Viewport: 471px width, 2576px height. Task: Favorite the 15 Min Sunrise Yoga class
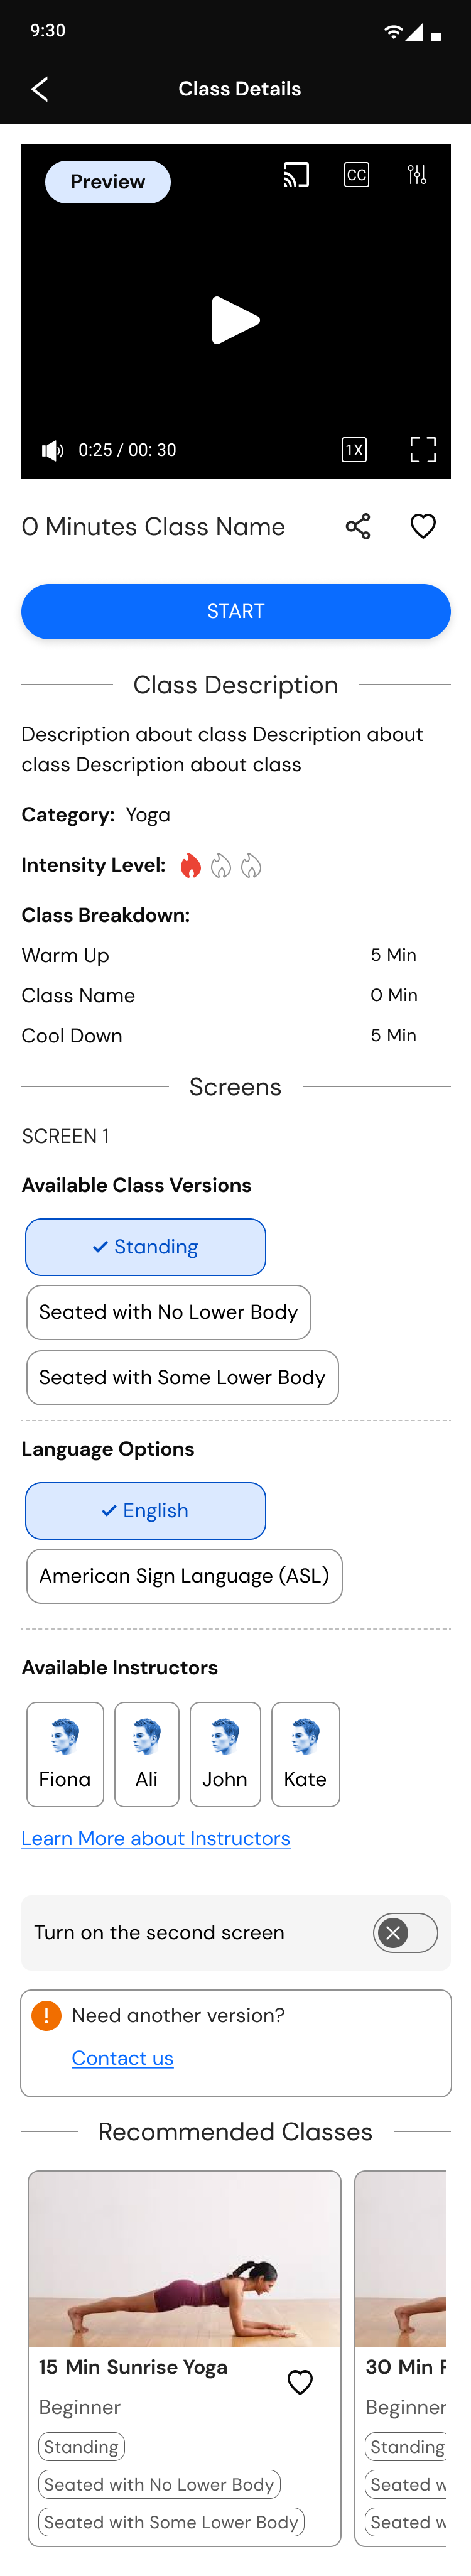point(300,2382)
